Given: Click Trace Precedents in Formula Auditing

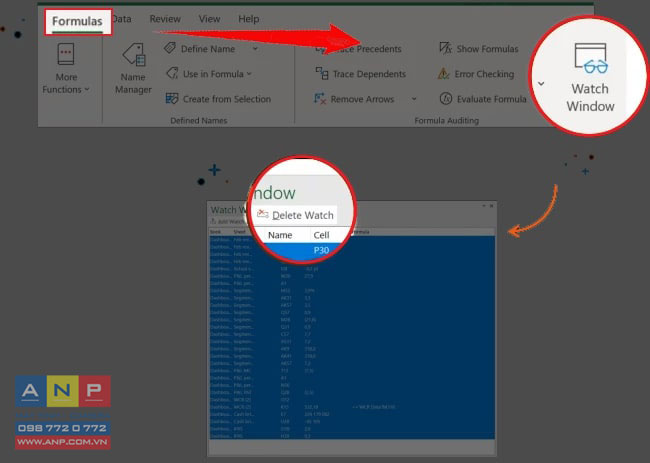Looking at the screenshot, I should (x=358, y=49).
